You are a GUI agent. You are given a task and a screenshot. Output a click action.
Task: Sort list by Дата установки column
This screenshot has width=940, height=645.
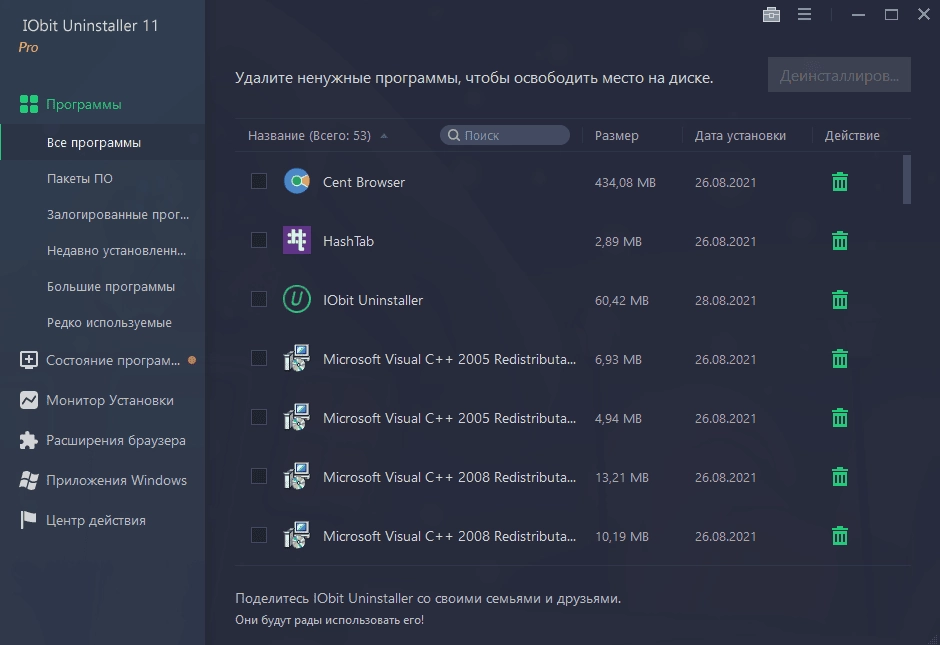pos(740,135)
